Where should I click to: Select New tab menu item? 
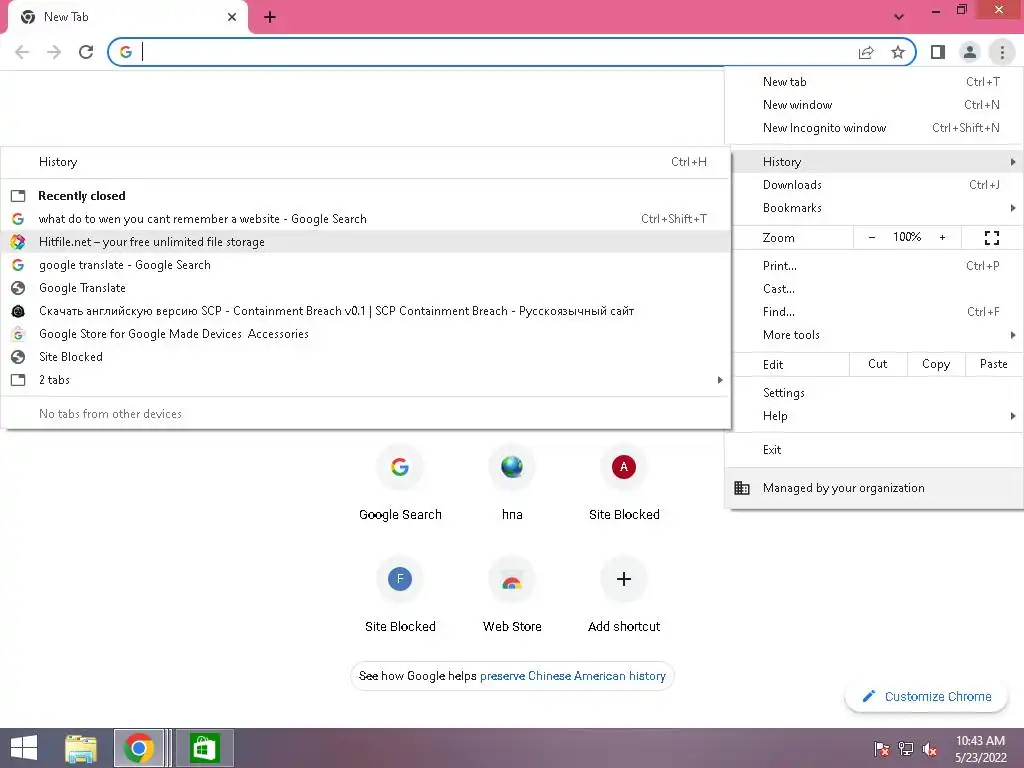(874, 82)
